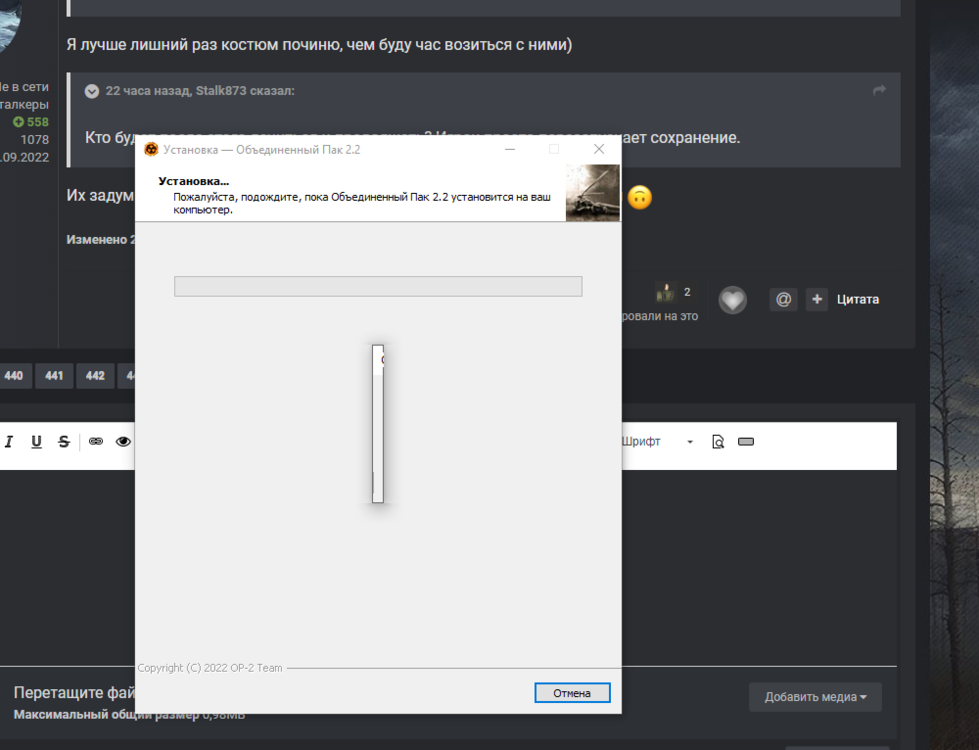Cancel installation with the Отмена button
The image size is (979, 750).
(x=572, y=693)
